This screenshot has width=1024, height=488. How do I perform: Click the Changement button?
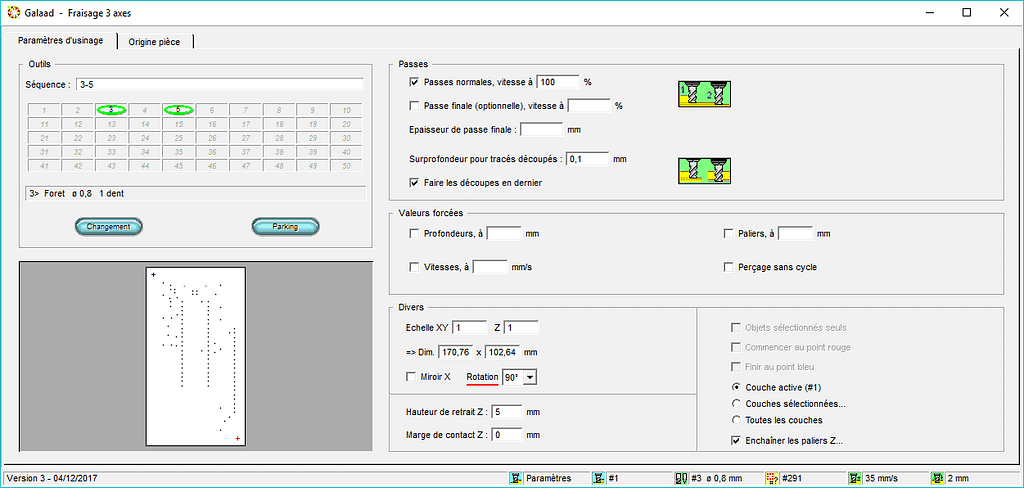point(108,227)
